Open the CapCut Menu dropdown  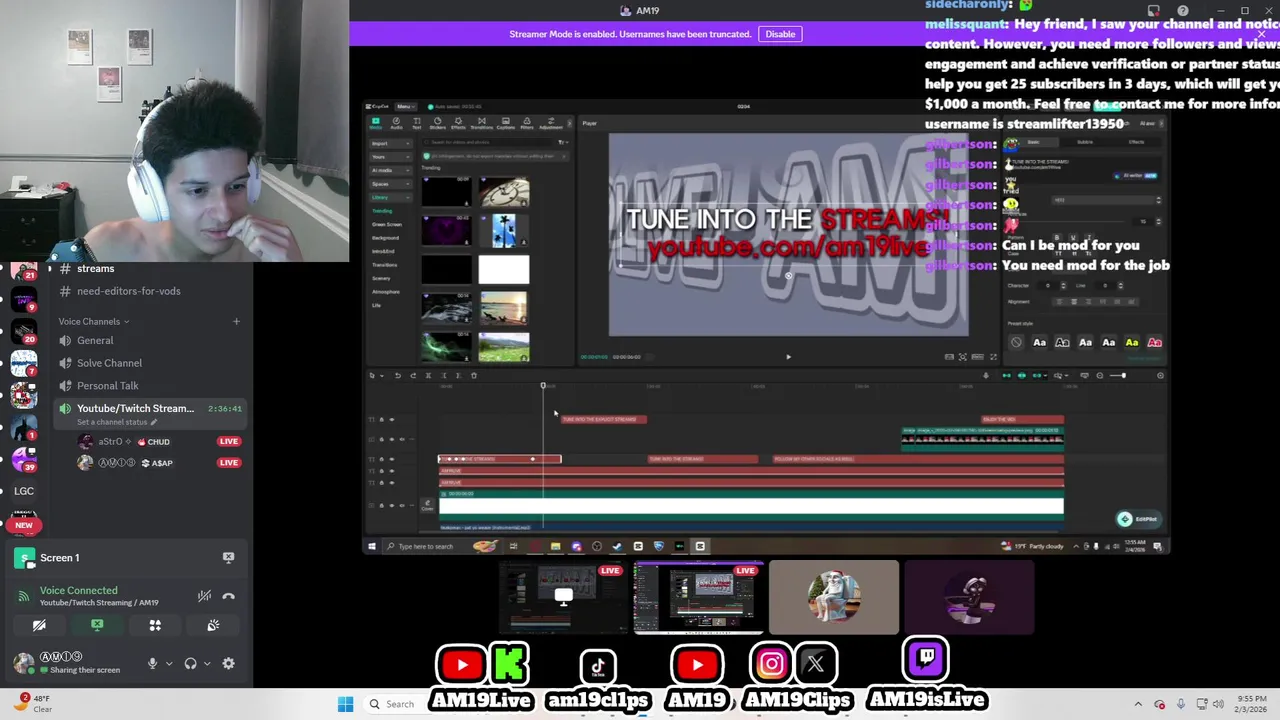[x=405, y=106]
